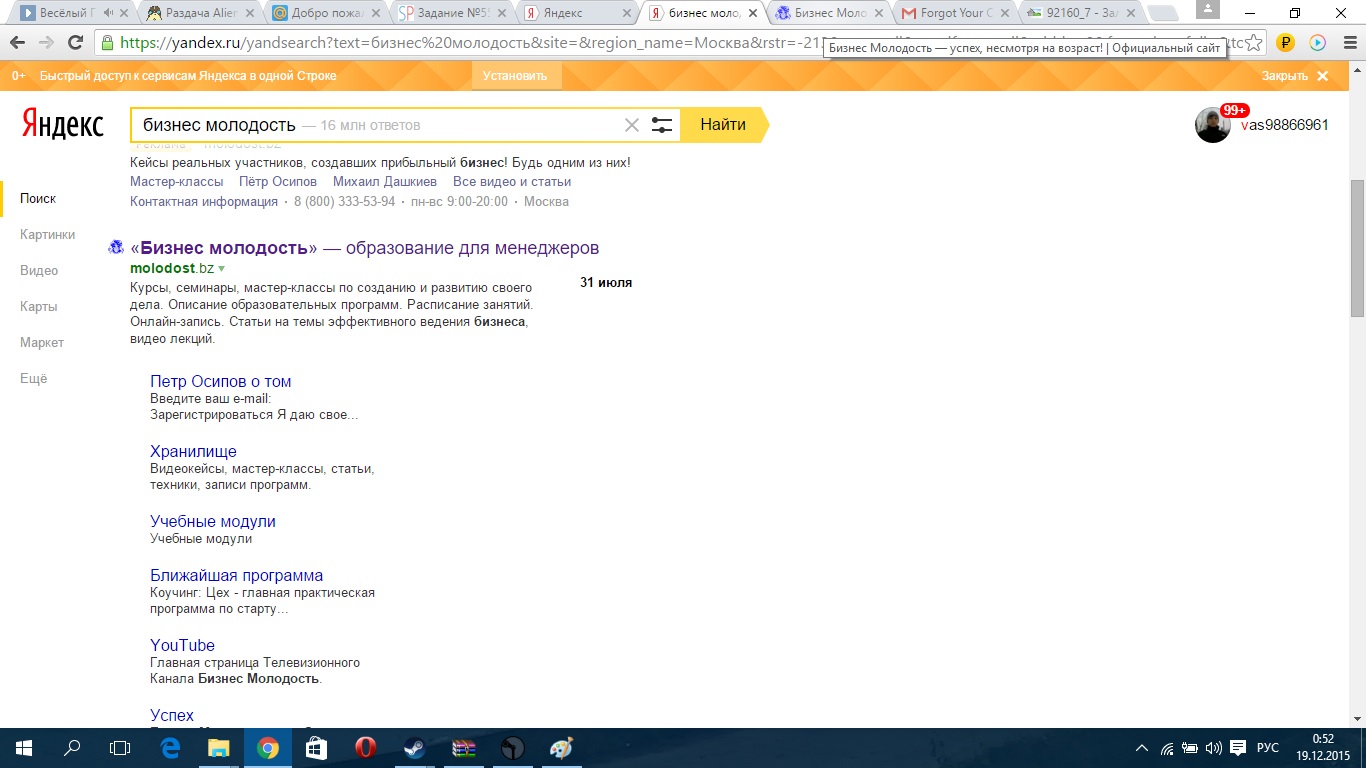The width and height of the screenshot is (1366, 768).
Task: Open the Контактная информация link
Action: [x=204, y=202]
